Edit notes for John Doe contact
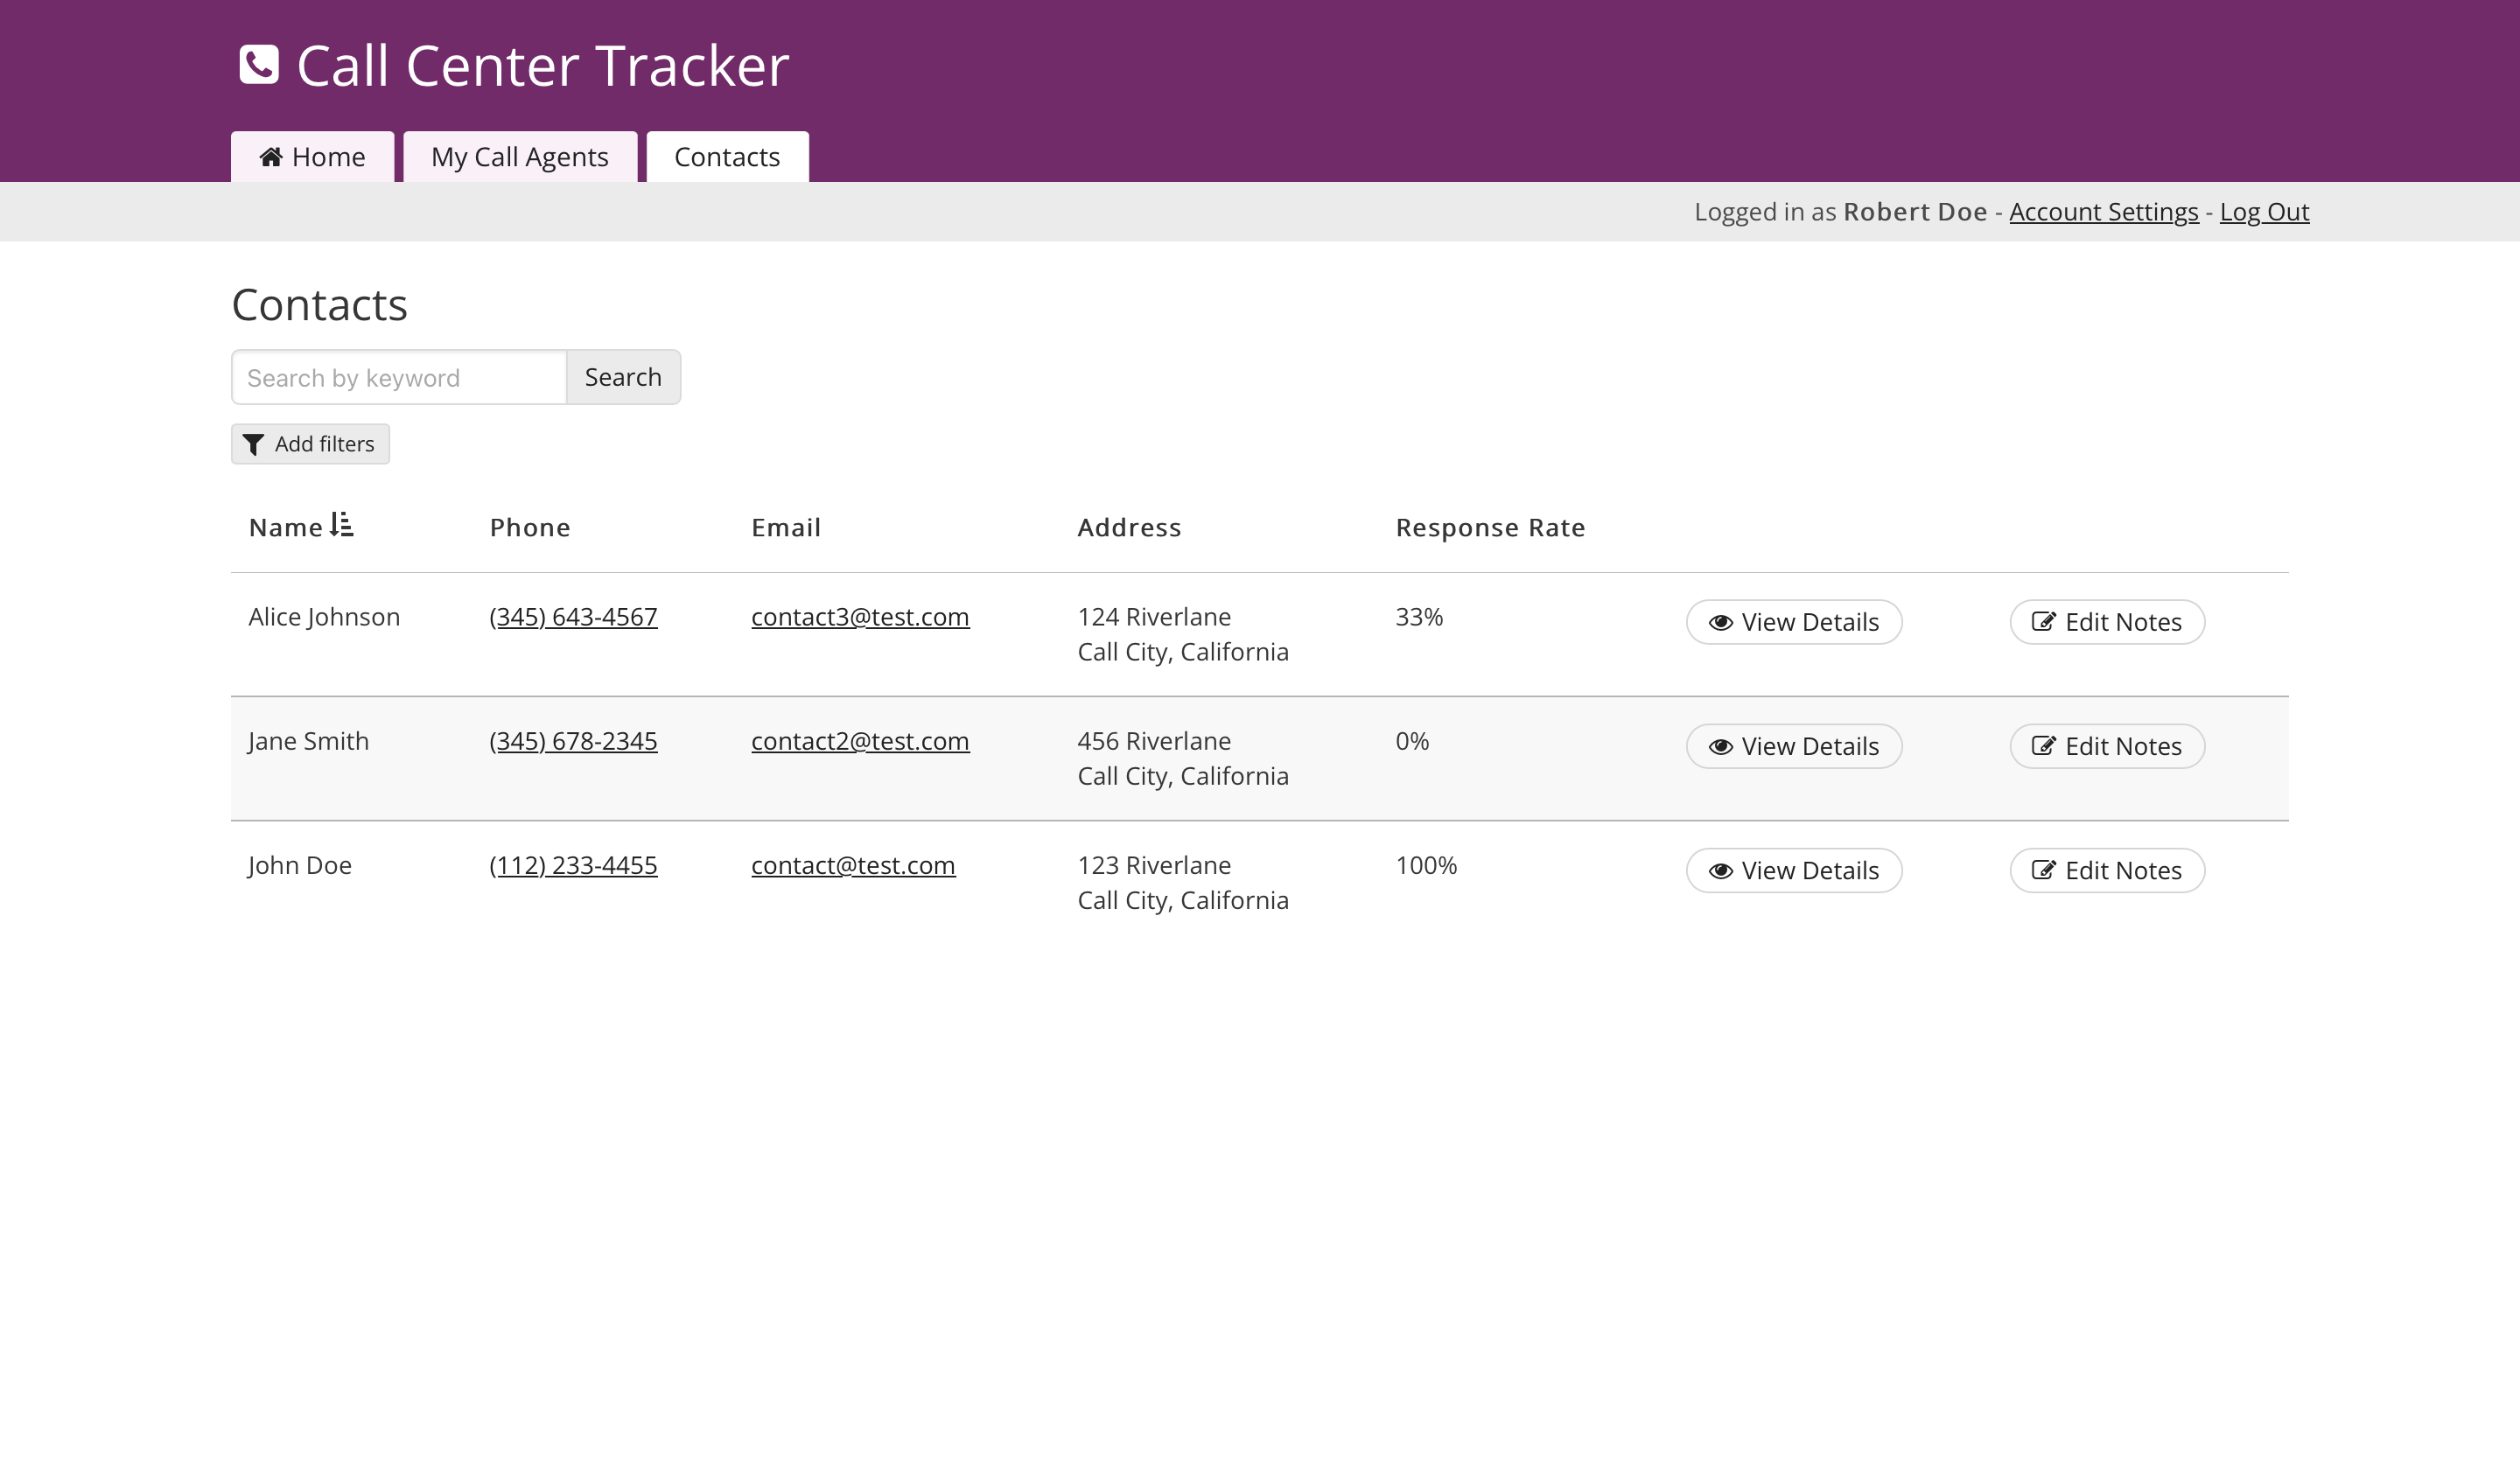The image size is (2520, 1482). click(2106, 870)
